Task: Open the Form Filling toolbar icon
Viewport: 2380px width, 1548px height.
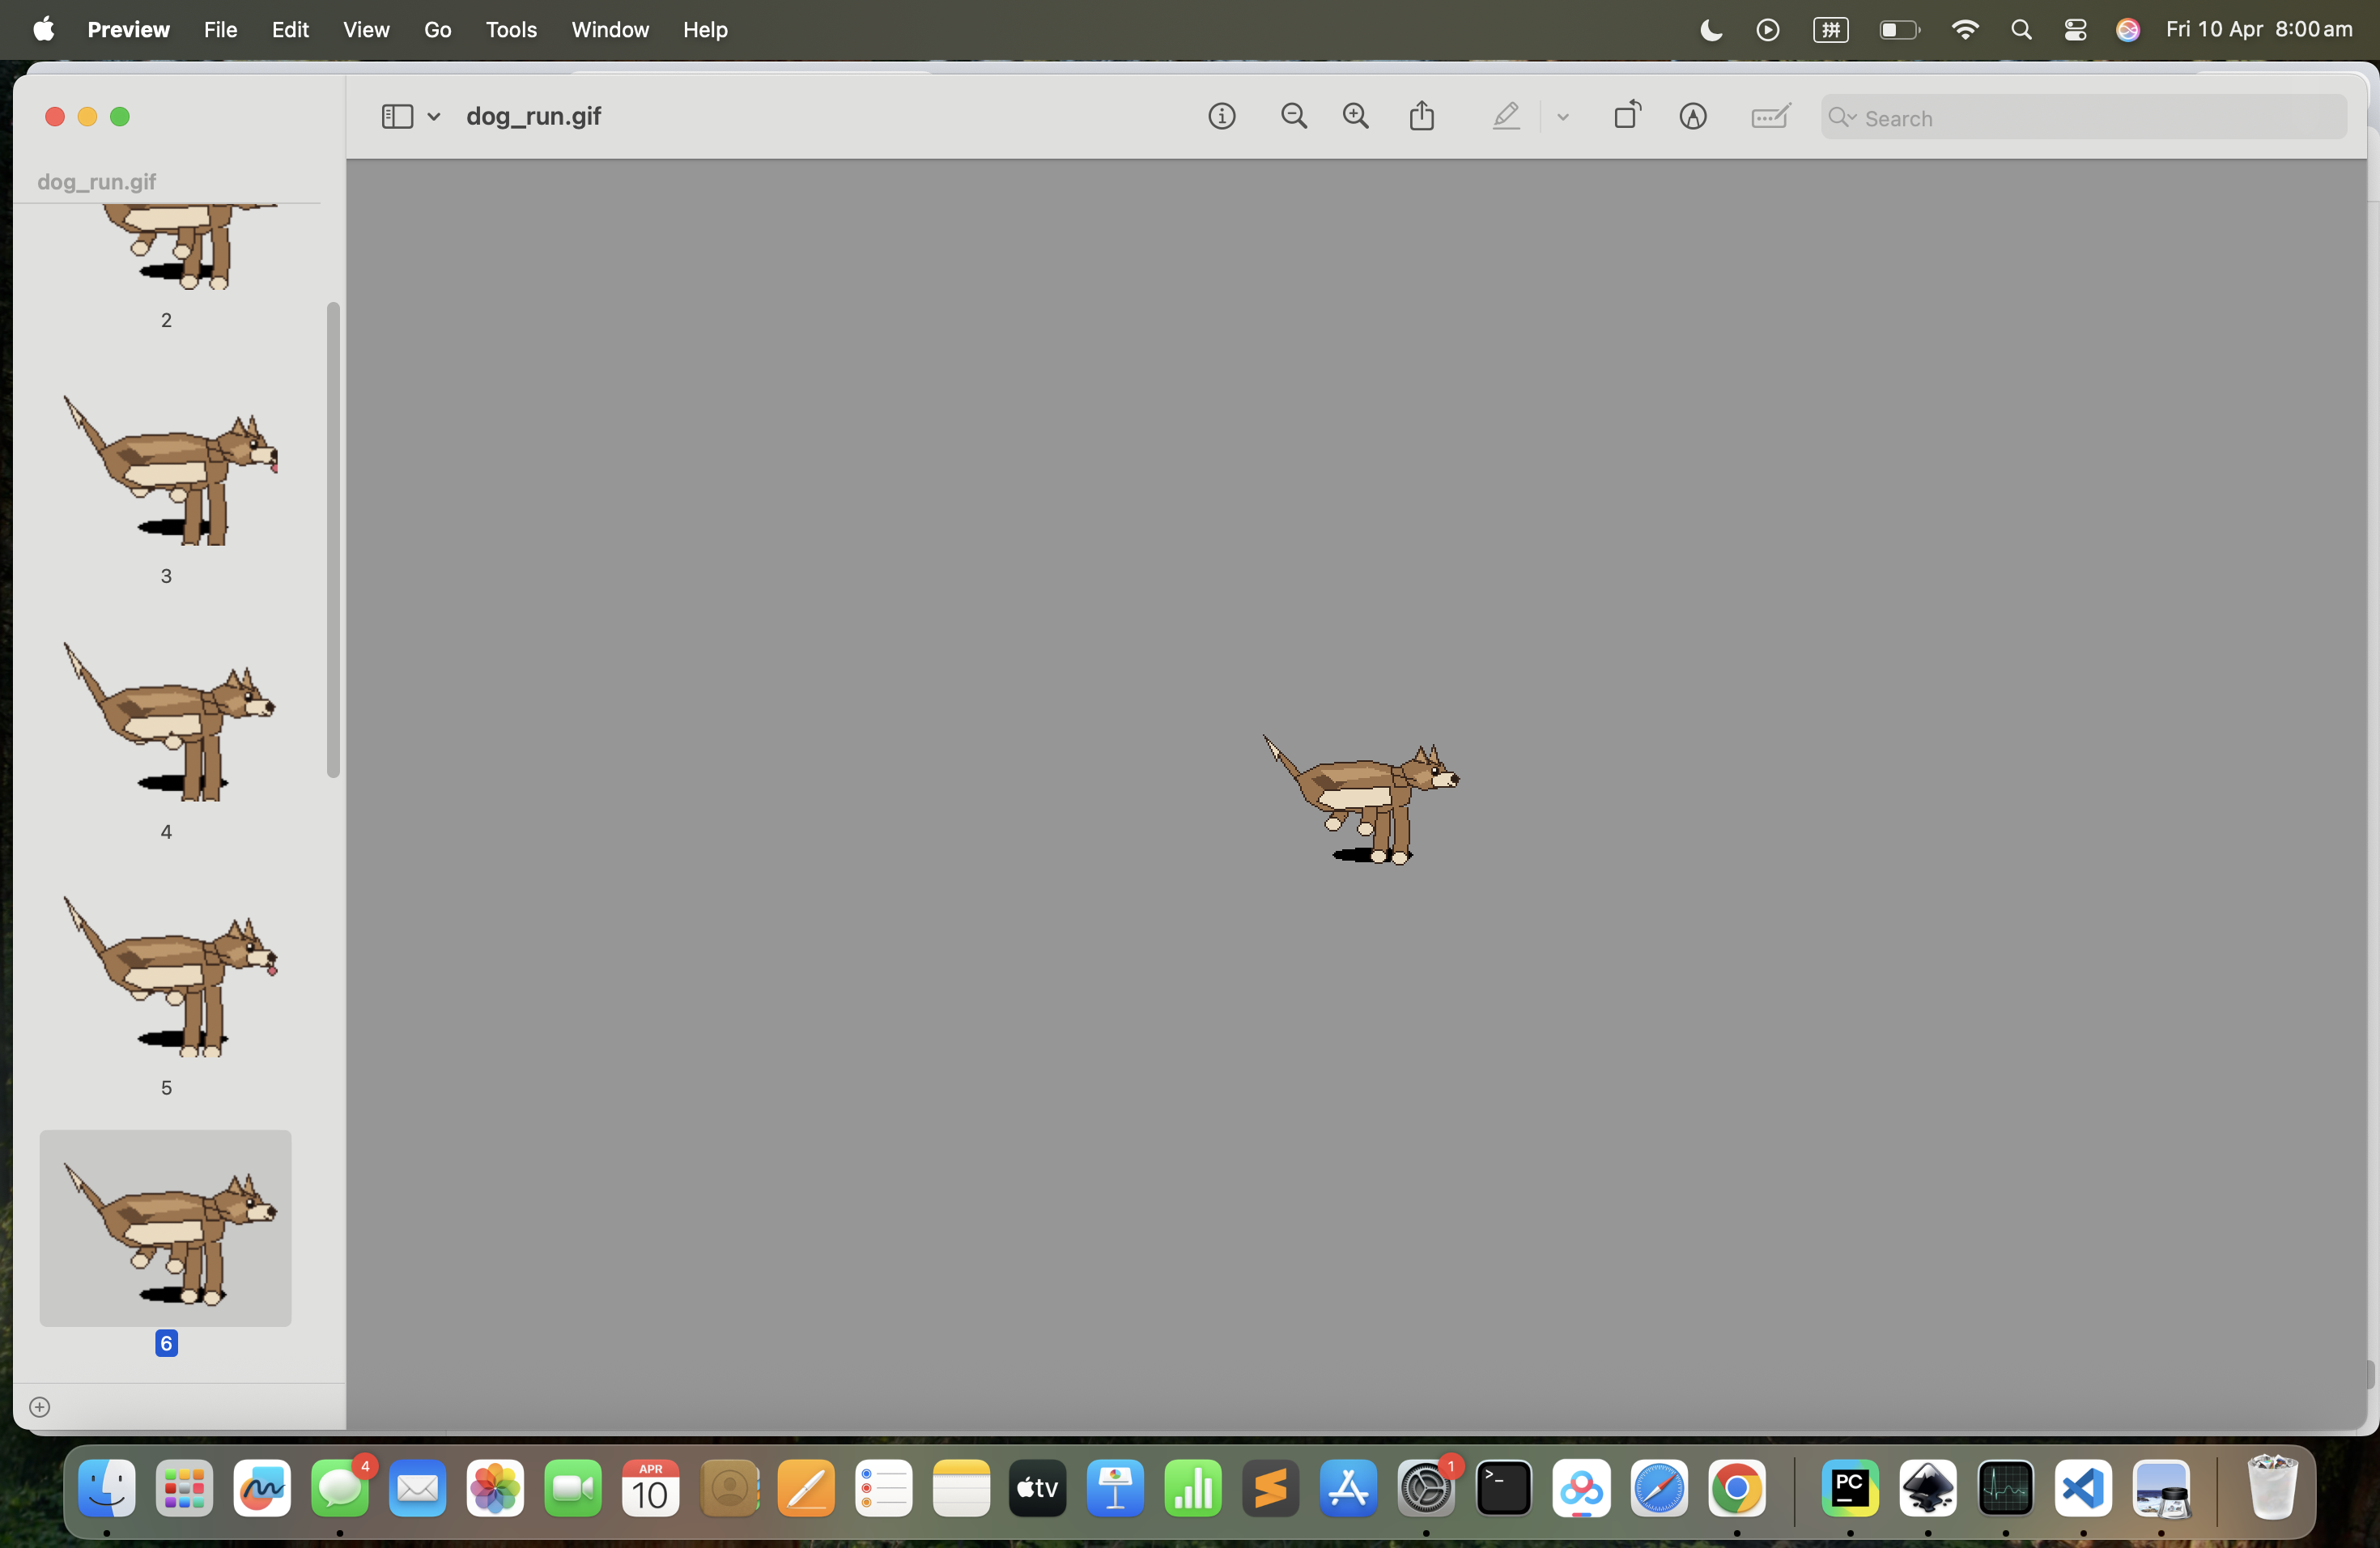Action: [1771, 117]
